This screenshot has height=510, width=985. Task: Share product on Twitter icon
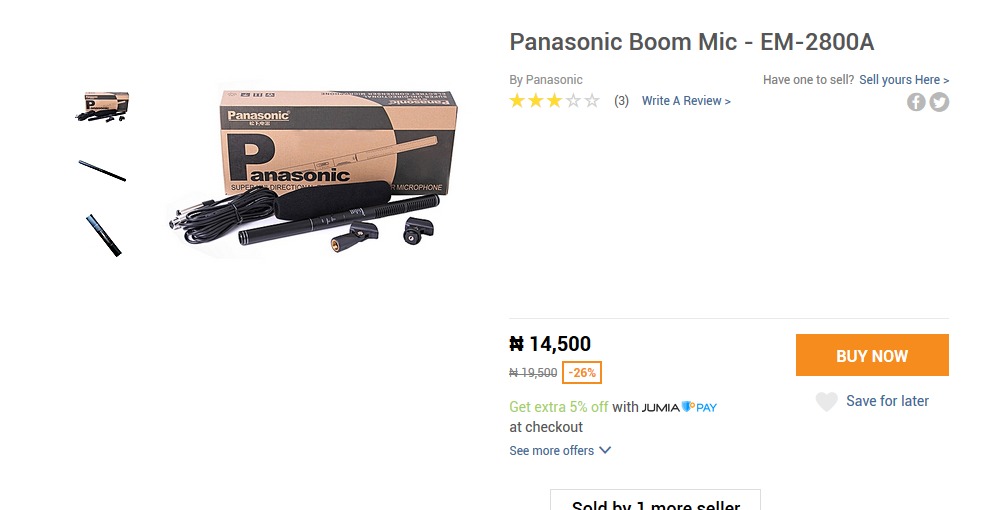pyautogui.click(x=939, y=101)
